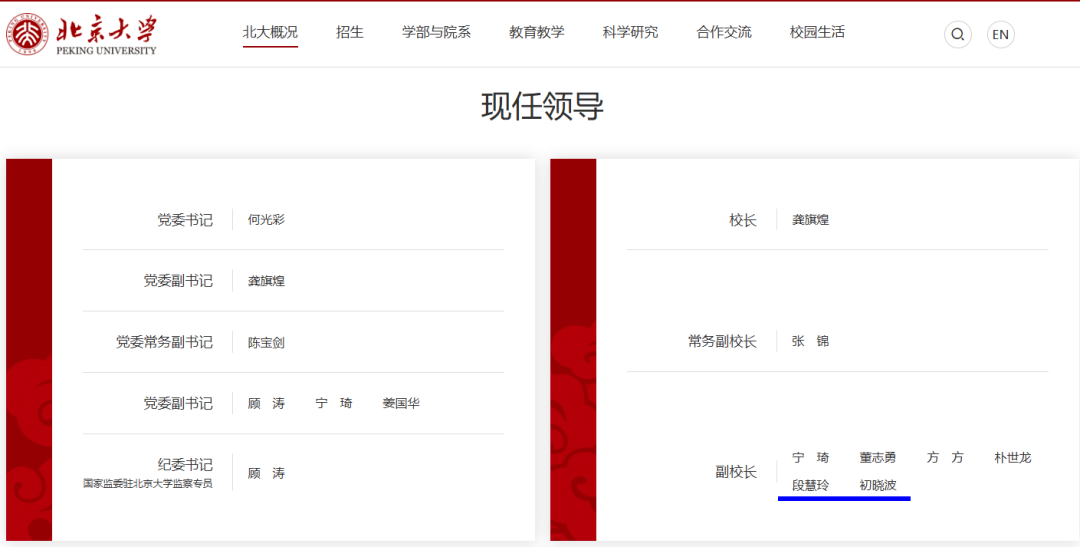Go to the 教育教学 menu item

click(x=536, y=32)
